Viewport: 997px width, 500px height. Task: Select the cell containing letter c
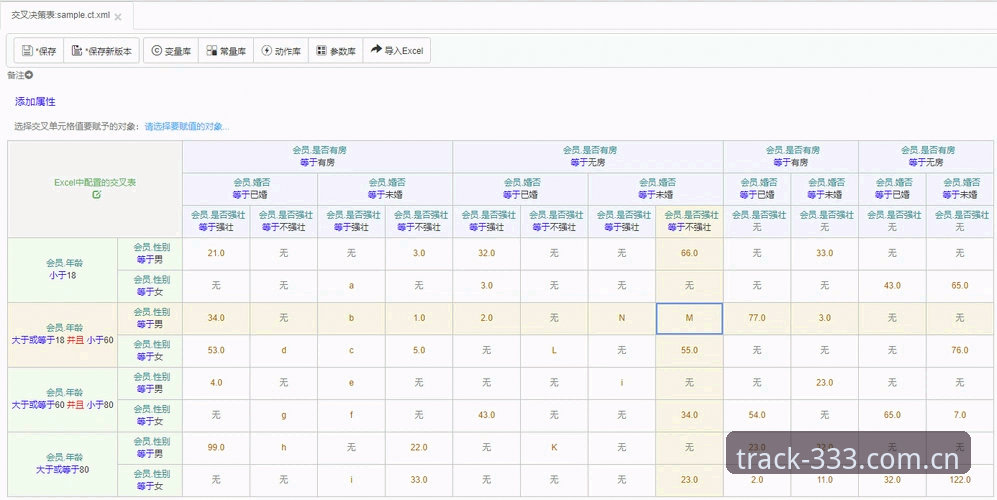click(351, 351)
